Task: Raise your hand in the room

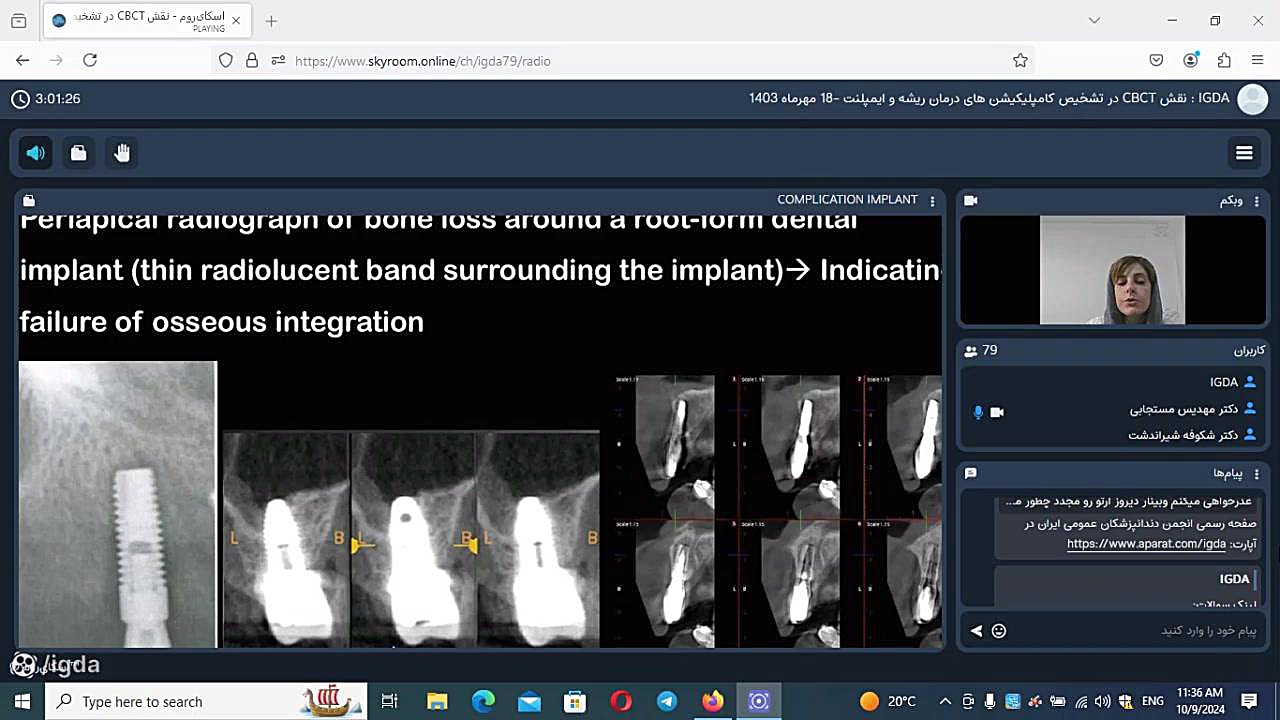Action: tap(122, 153)
